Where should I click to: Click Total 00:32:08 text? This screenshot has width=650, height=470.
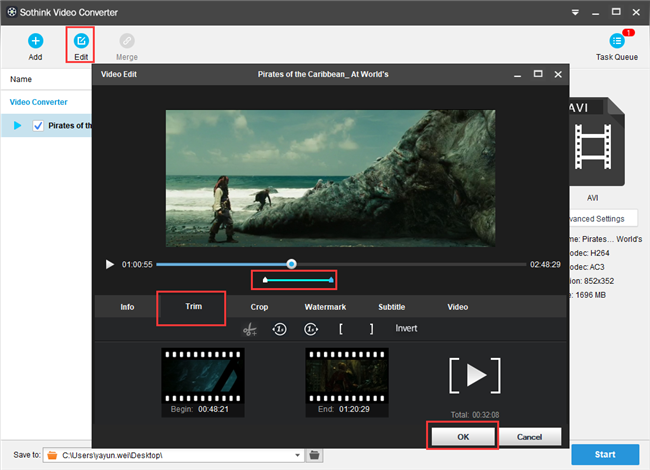(475, 415)
